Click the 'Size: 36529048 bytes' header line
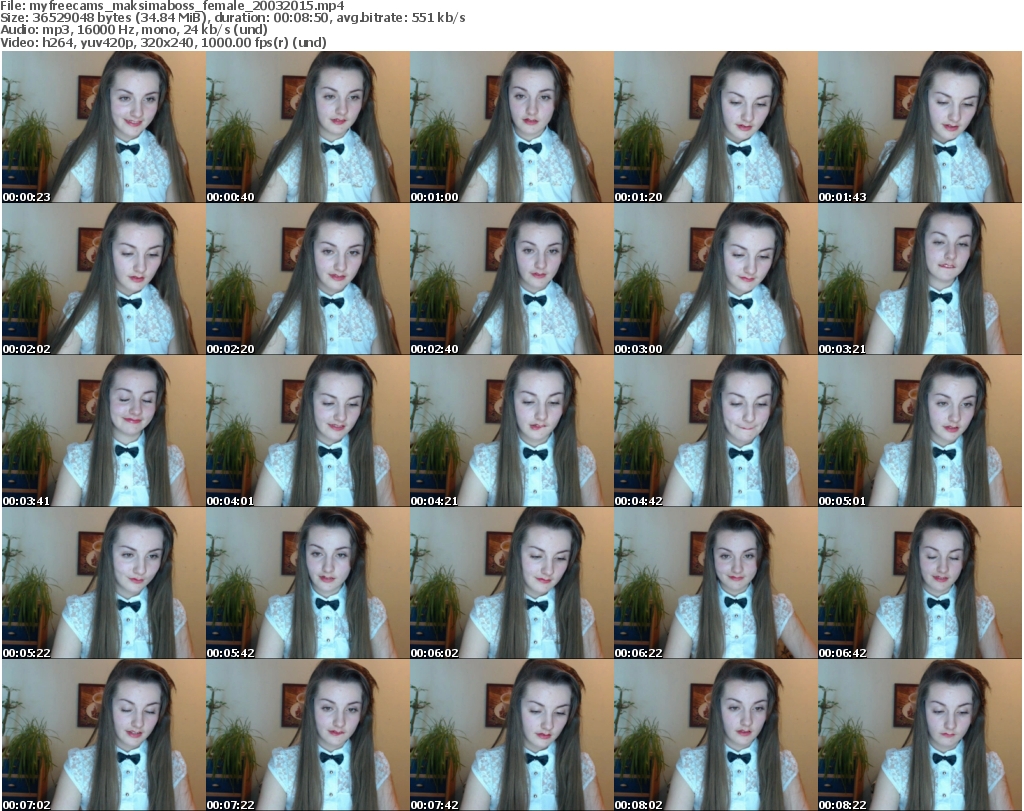Image resolution: width=1024 pixels, height=811 pixels. [232, 18]
